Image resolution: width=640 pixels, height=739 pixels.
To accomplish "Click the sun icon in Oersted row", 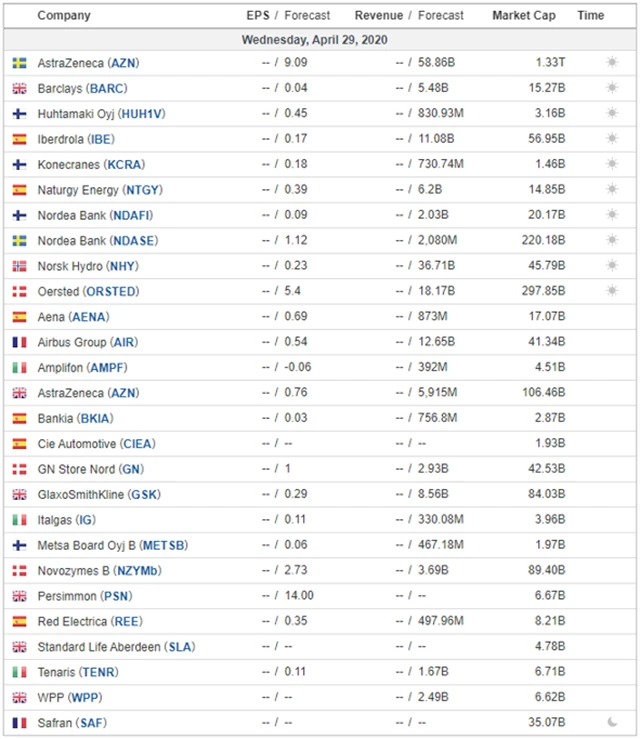I will tap(612, 291).
